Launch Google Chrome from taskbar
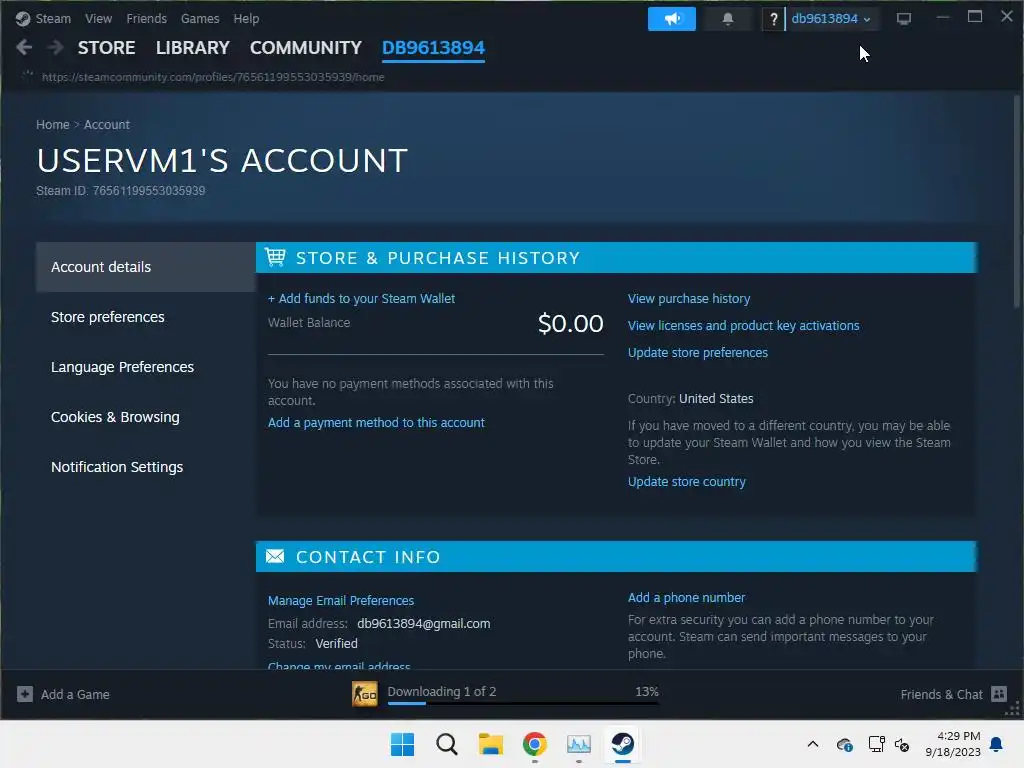This screenshot has height=768, width=1024. (x=534, y=744)
